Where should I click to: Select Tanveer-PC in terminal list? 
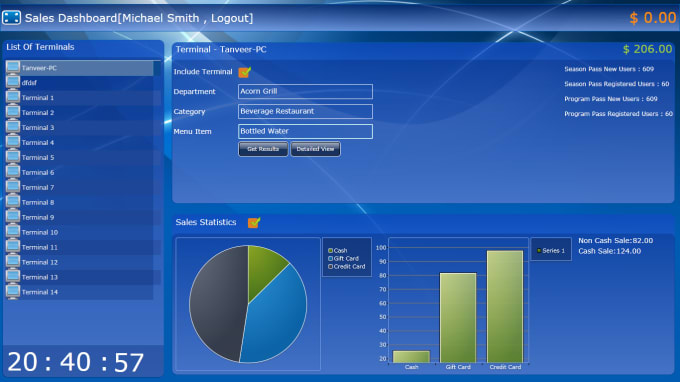tap(39, 68)
